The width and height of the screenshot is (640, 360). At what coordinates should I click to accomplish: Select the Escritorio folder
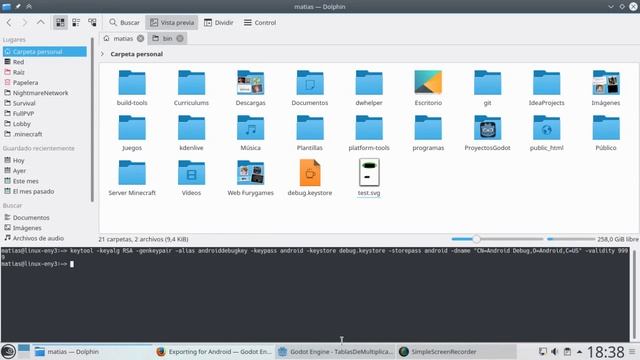[x=428, y=88]
